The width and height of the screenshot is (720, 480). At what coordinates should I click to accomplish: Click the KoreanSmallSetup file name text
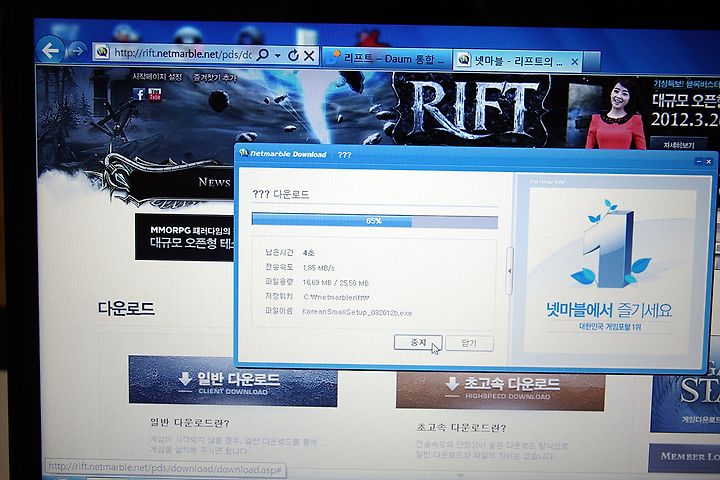tap(357, 313)
